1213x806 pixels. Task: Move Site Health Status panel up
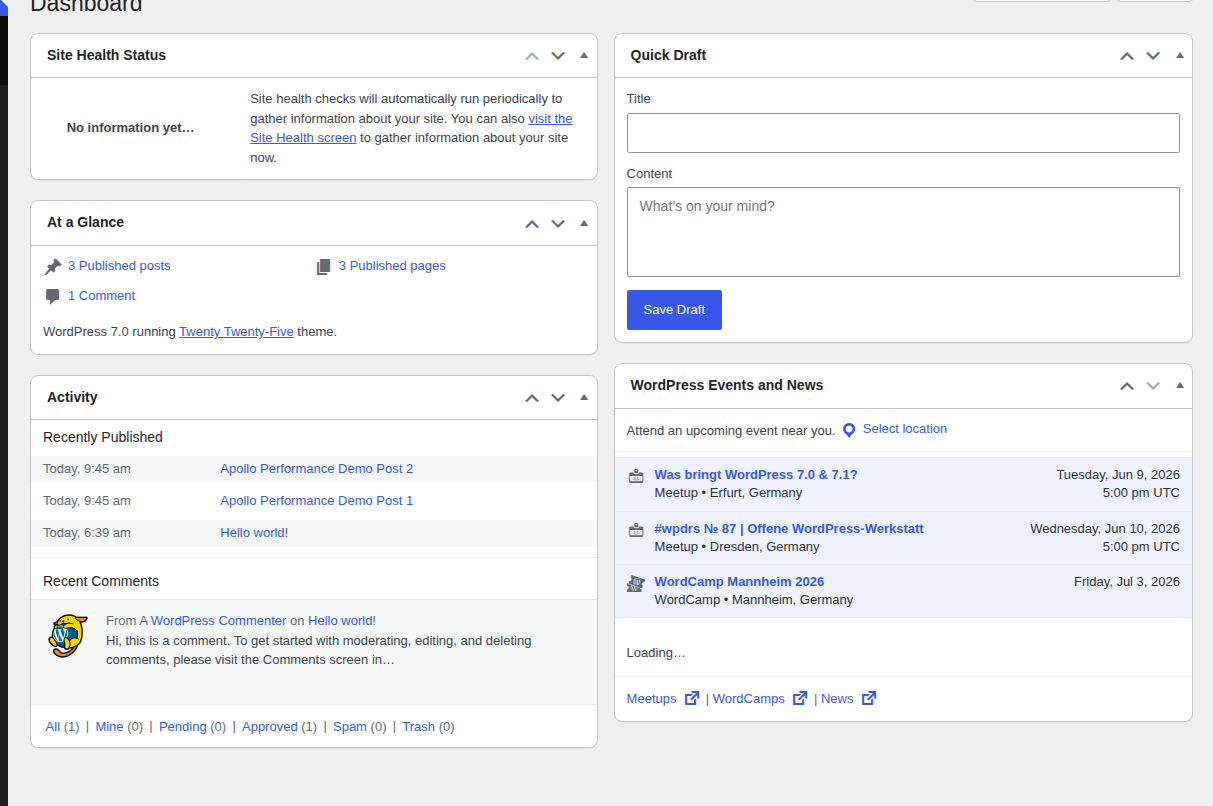click(x=532, y=56)
